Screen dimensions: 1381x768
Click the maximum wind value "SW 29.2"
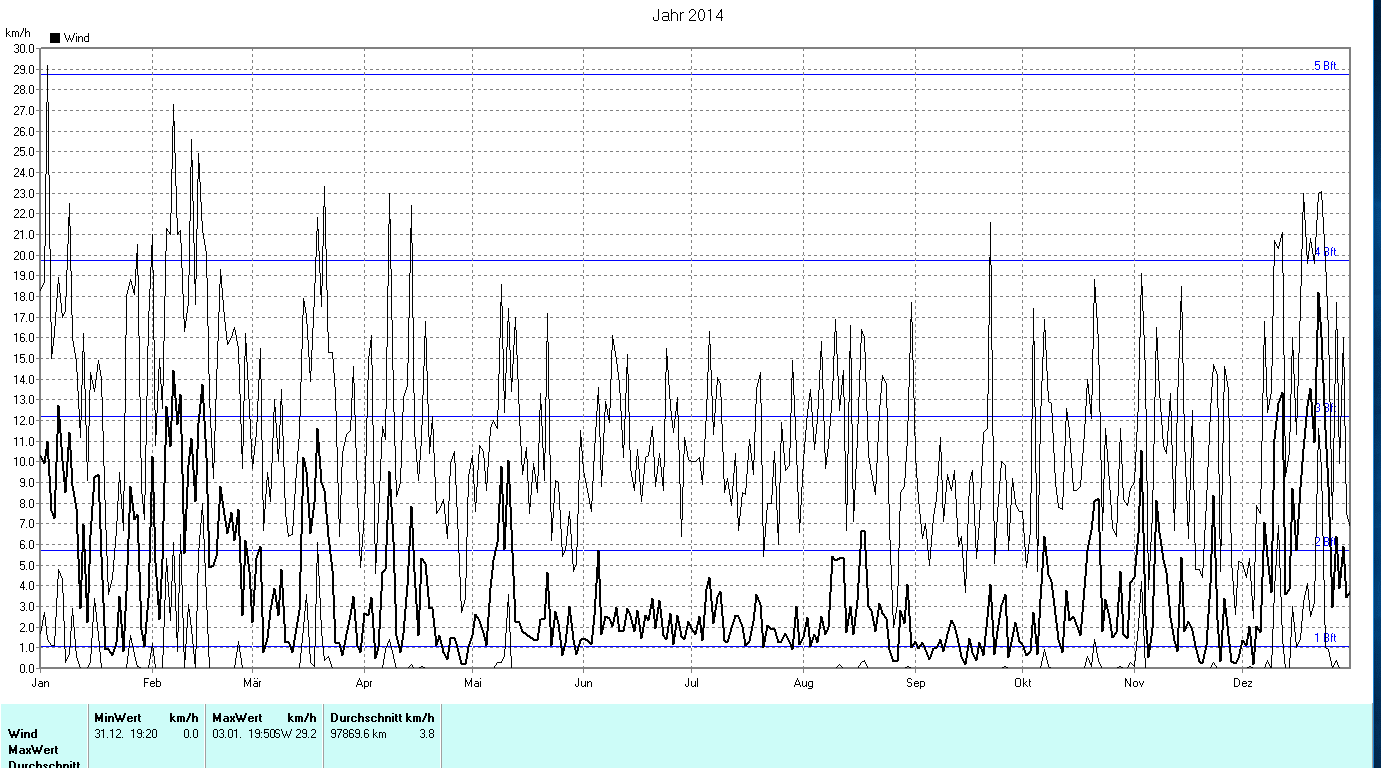[x=295, y=734]
